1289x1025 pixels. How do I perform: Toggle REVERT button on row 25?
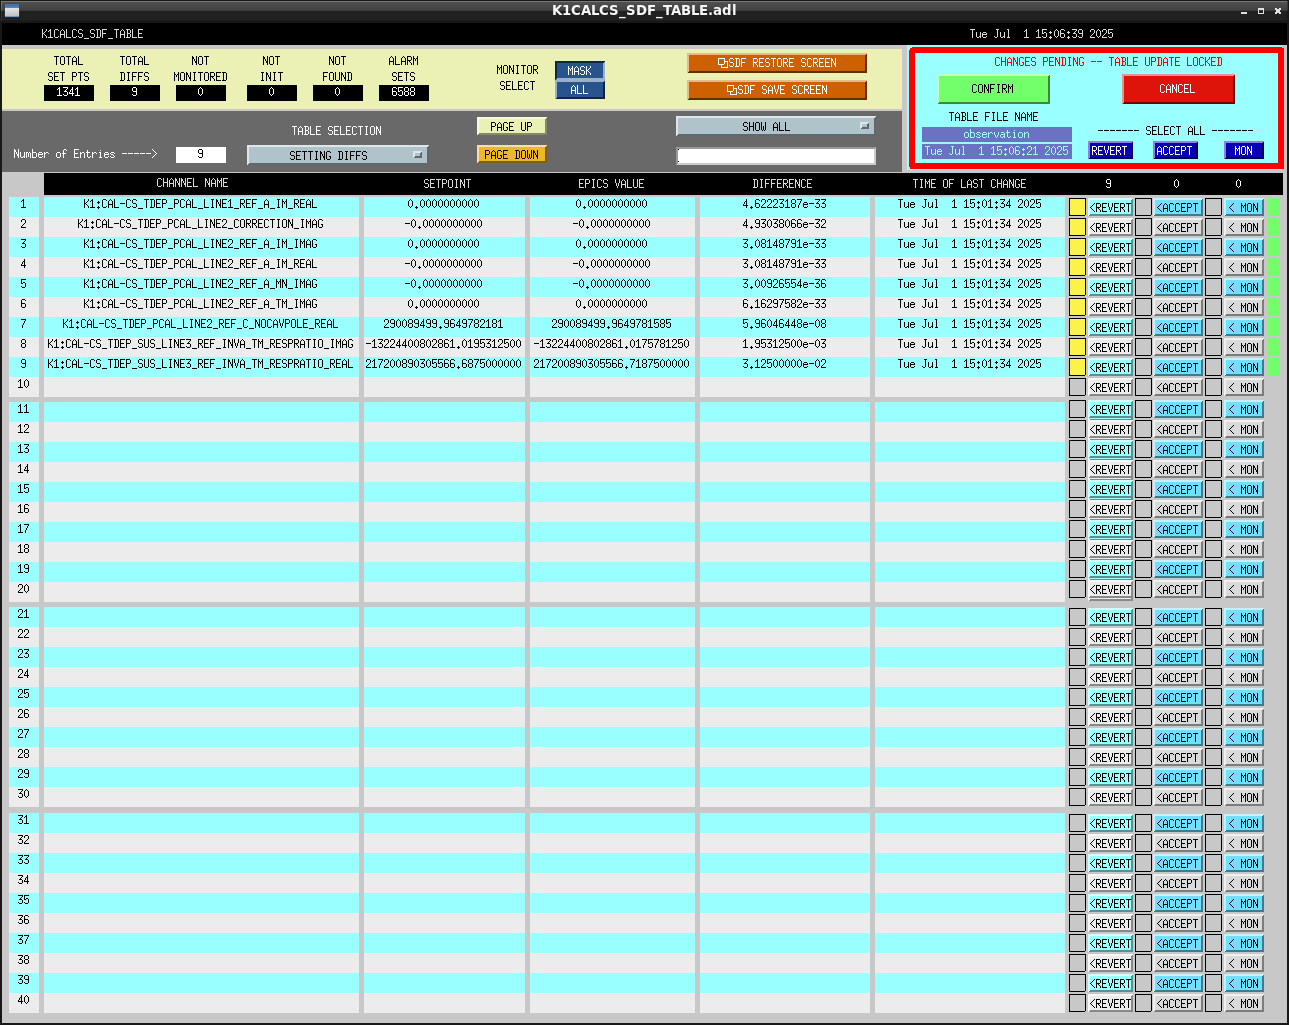tap(1110, 698)
